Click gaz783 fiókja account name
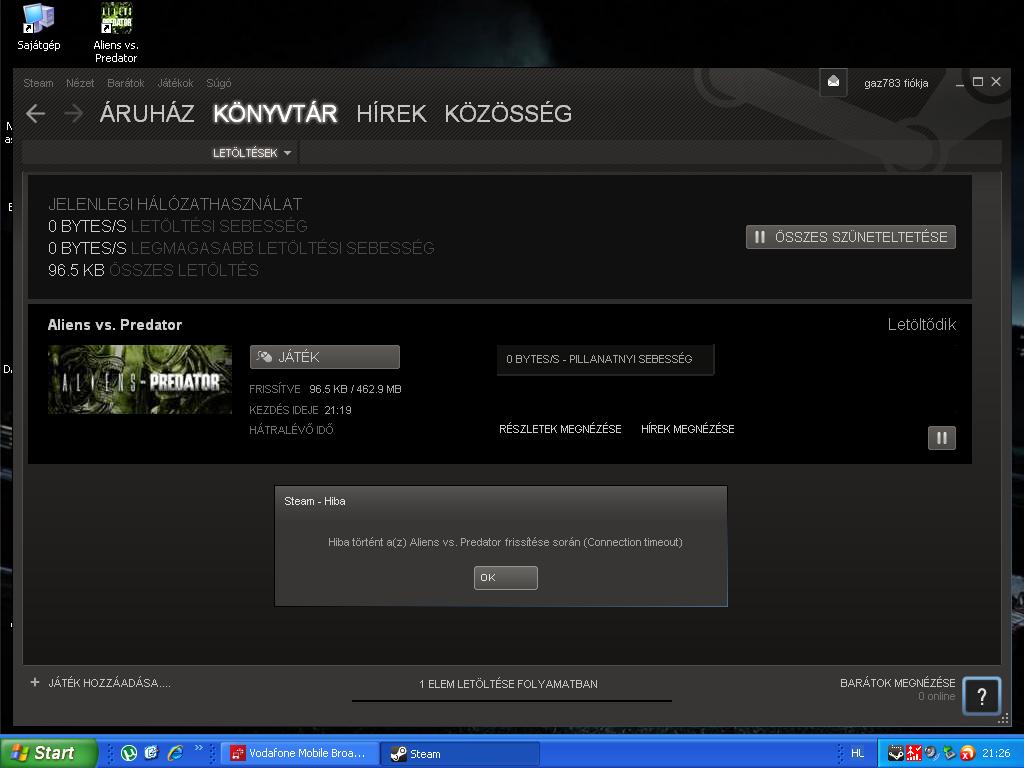 896,83
